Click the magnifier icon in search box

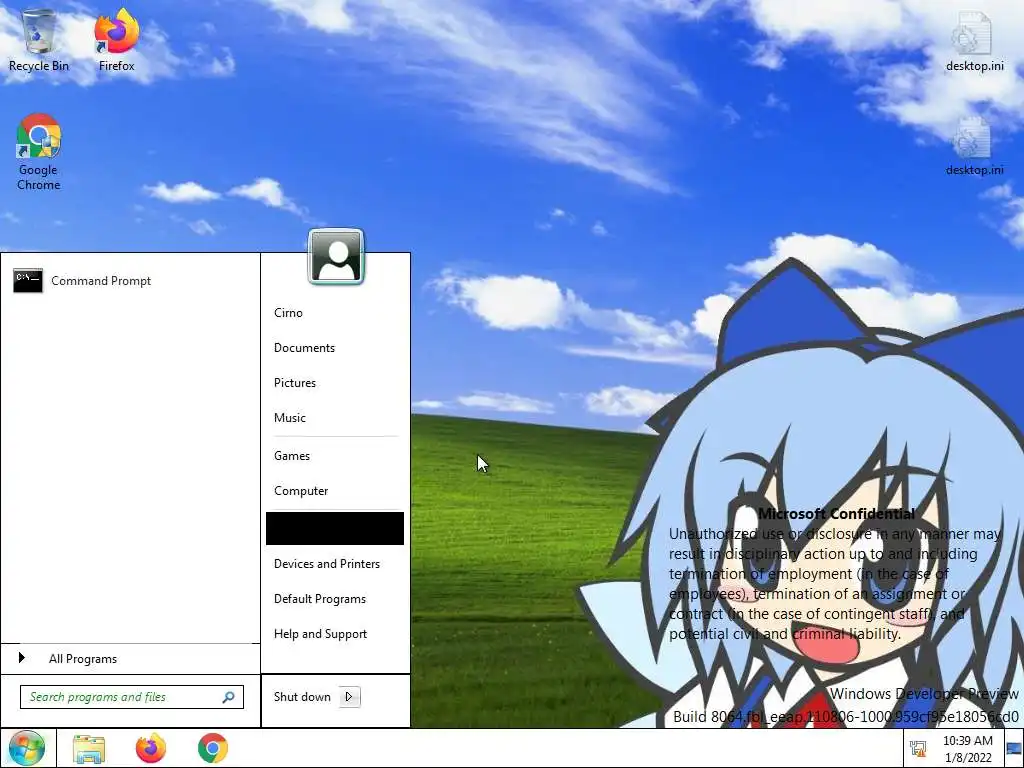tap(229, 697)
